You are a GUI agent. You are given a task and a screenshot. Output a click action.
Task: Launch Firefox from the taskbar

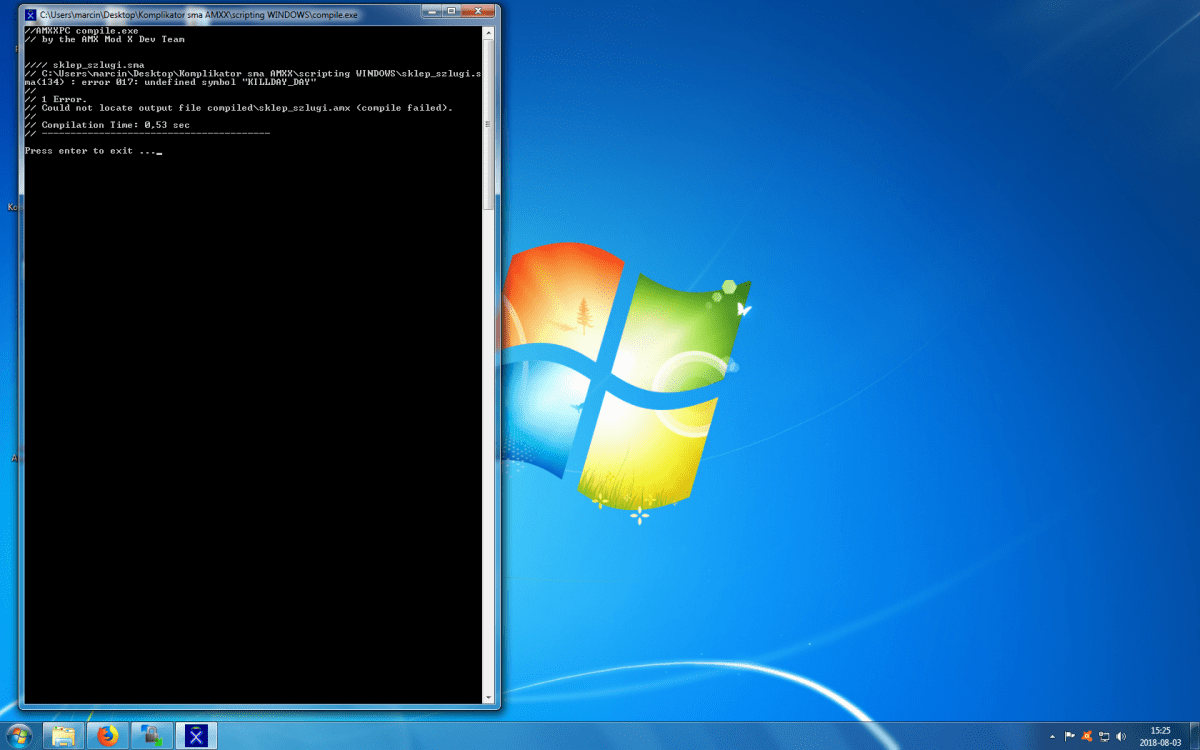tap(108, 736)
